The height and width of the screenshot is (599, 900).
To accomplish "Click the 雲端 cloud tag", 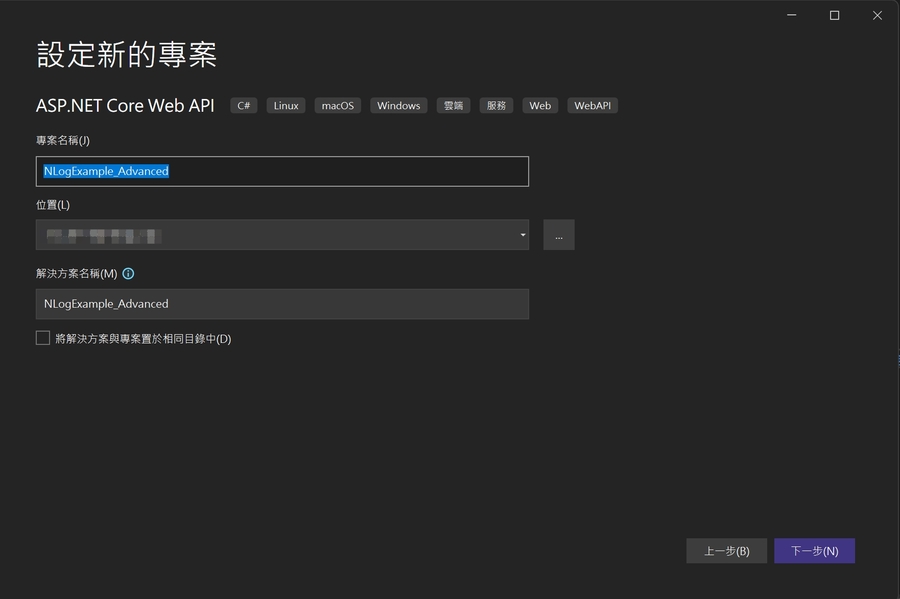I will [453, 105].
